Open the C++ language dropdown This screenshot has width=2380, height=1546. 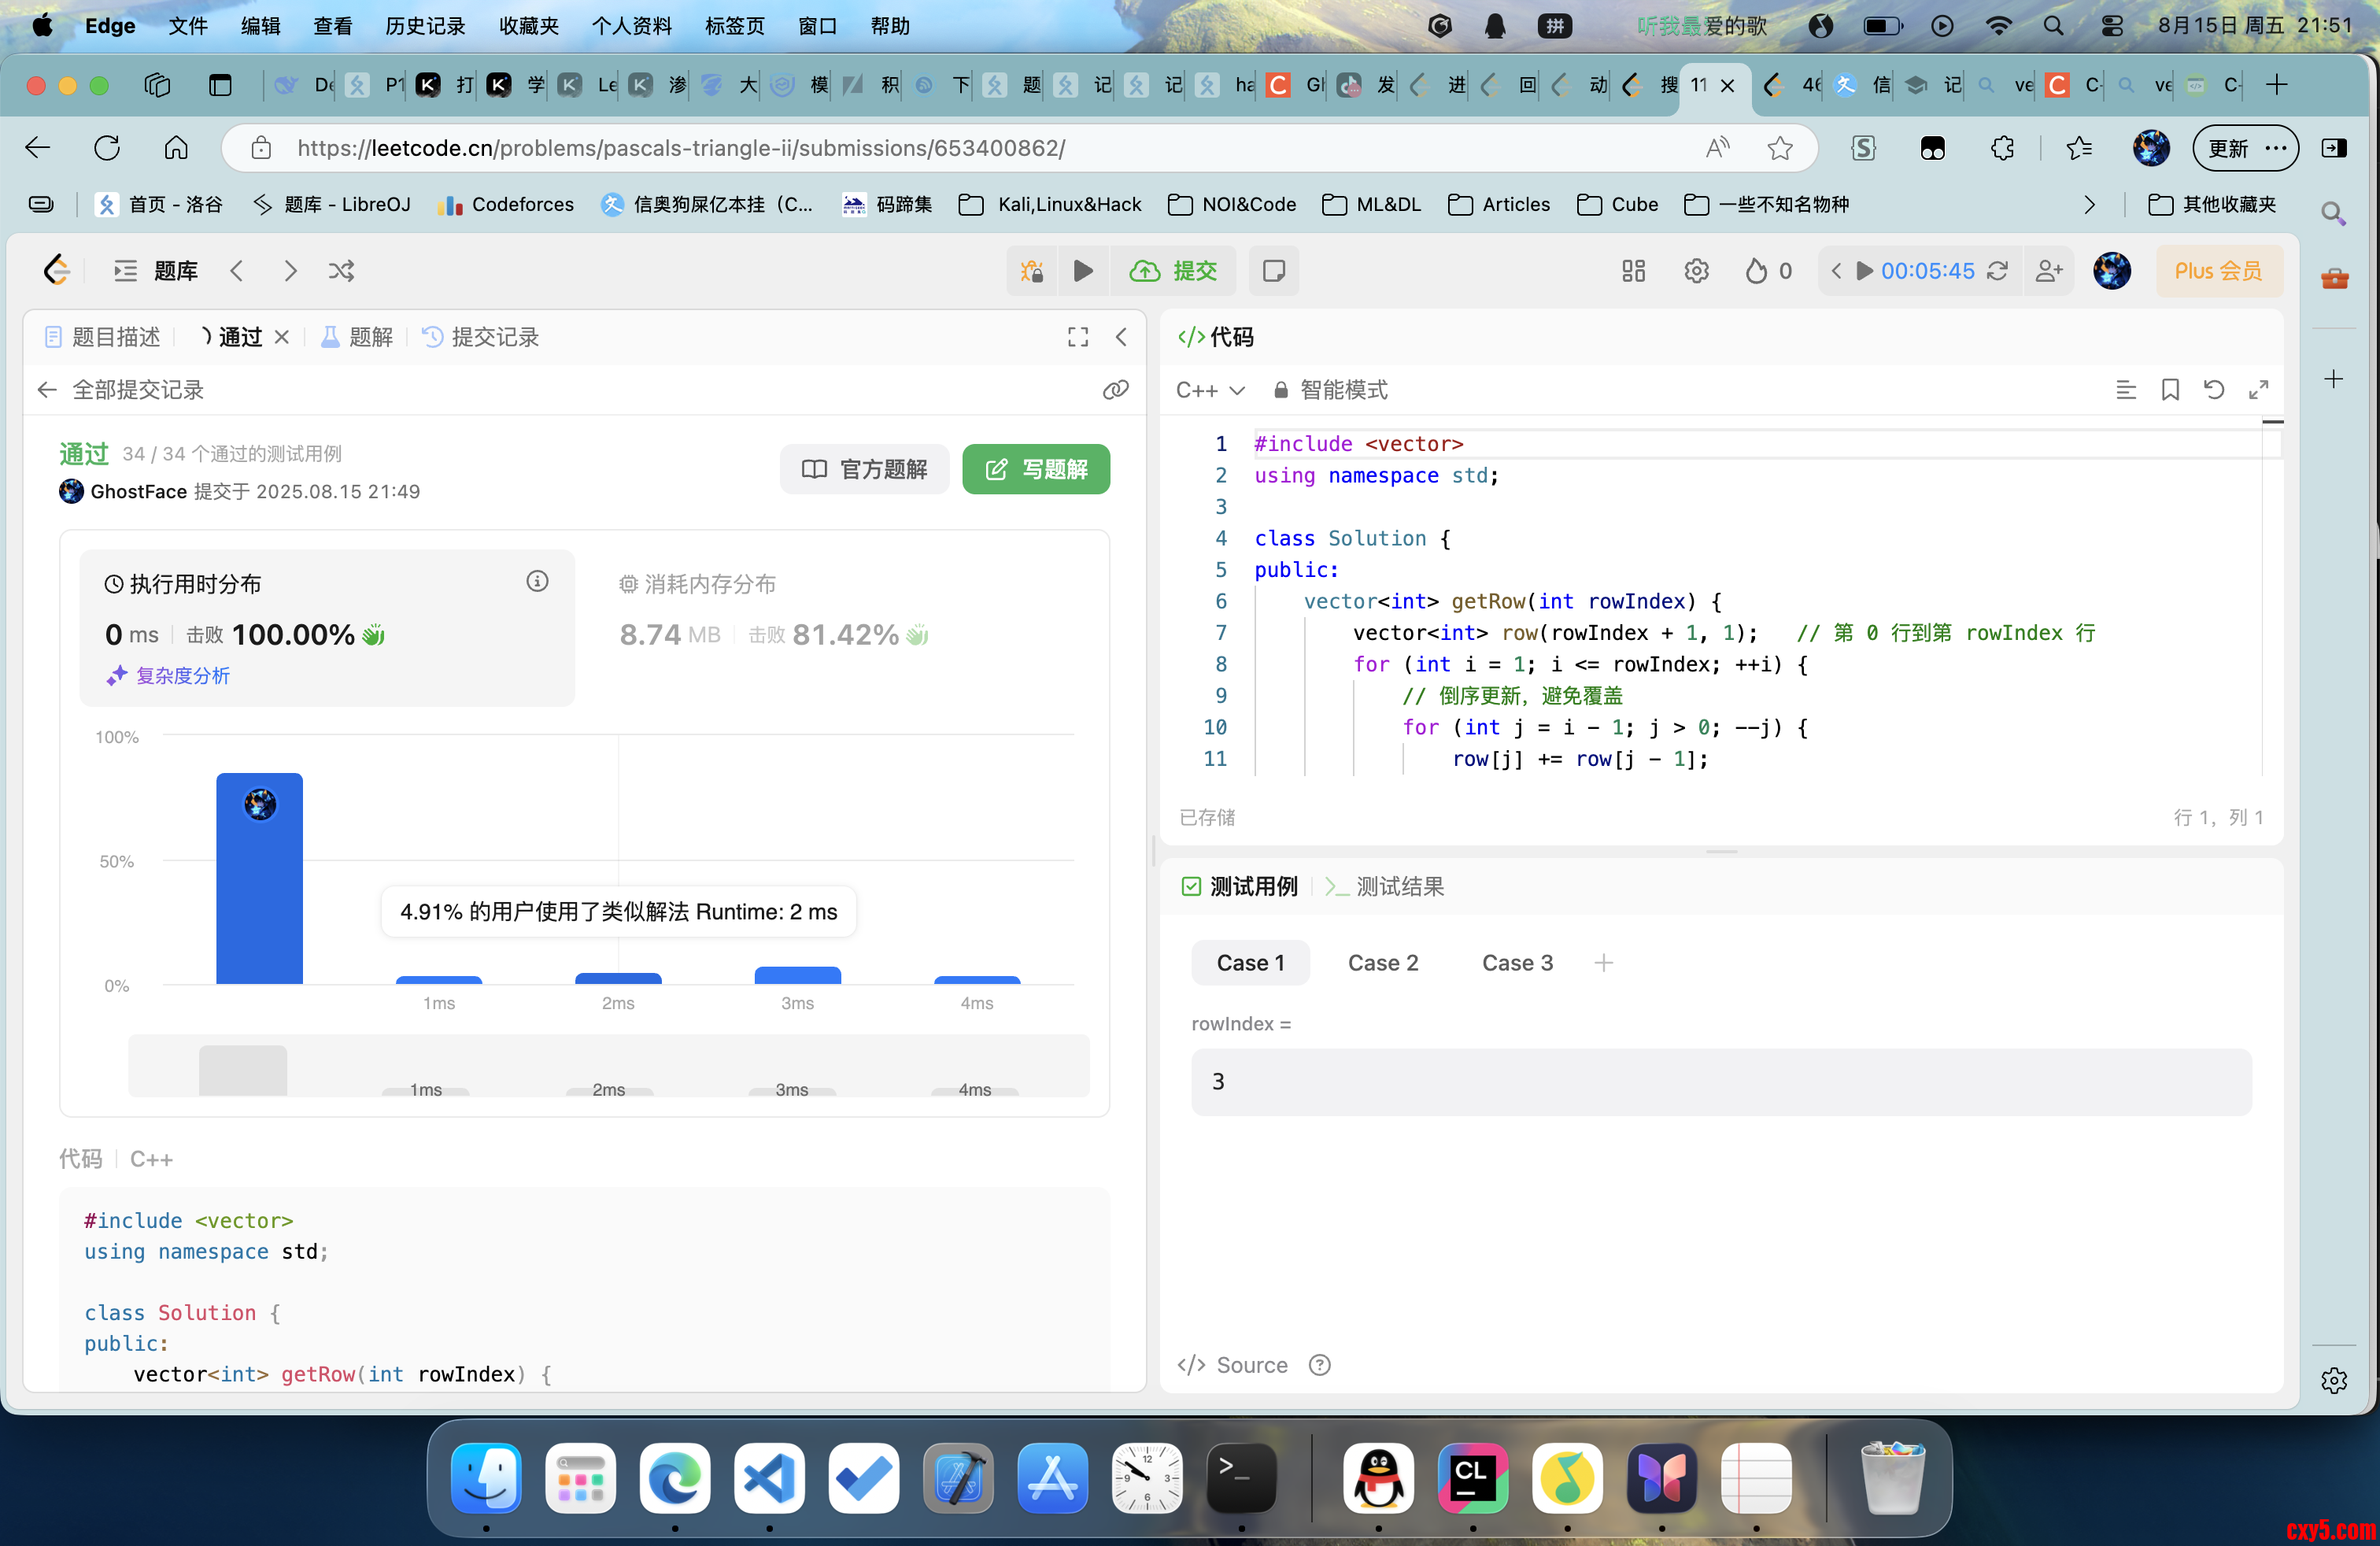(1209, 390)
